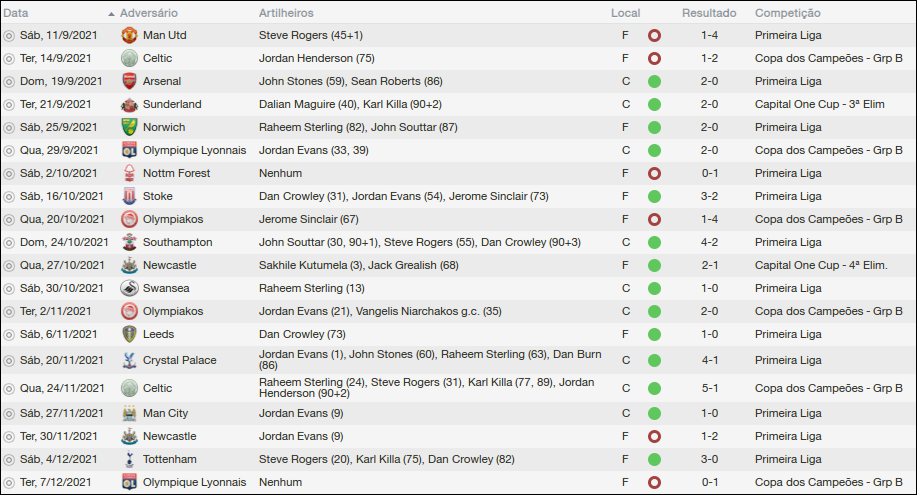The height and width of the screenshot is (495, 917).
Task: Open the Nottm Forest team link
Action: click(177, 173)
